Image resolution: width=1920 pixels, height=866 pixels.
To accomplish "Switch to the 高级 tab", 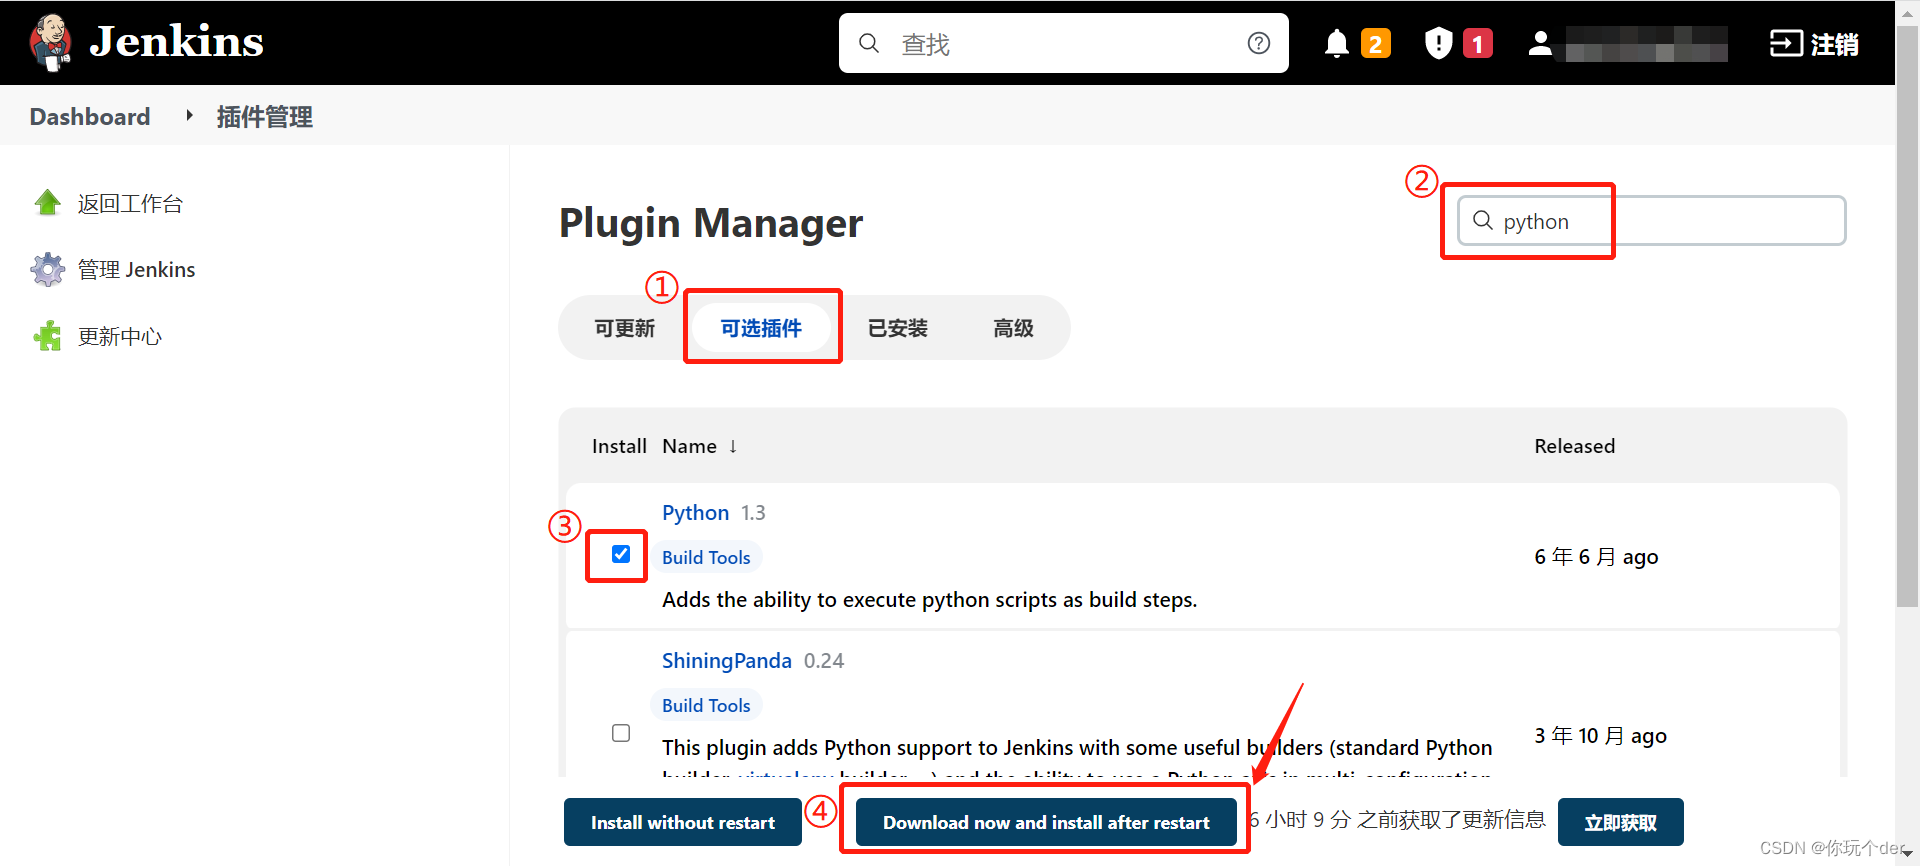I will pos(1013,328).
